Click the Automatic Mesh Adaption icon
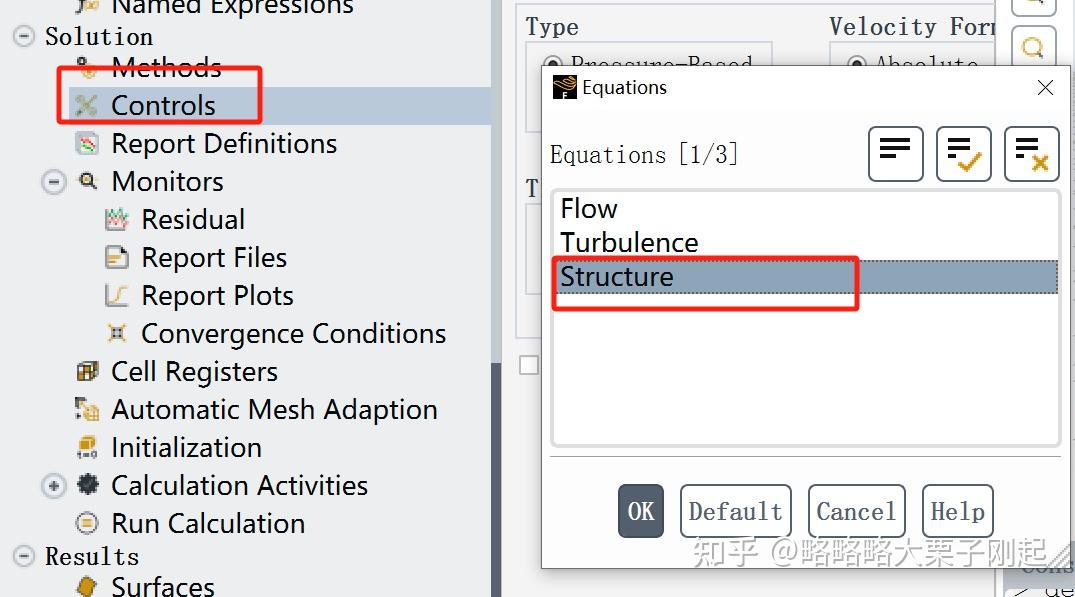The width and height of the screenshot is (1075, 597). (87, 410)
